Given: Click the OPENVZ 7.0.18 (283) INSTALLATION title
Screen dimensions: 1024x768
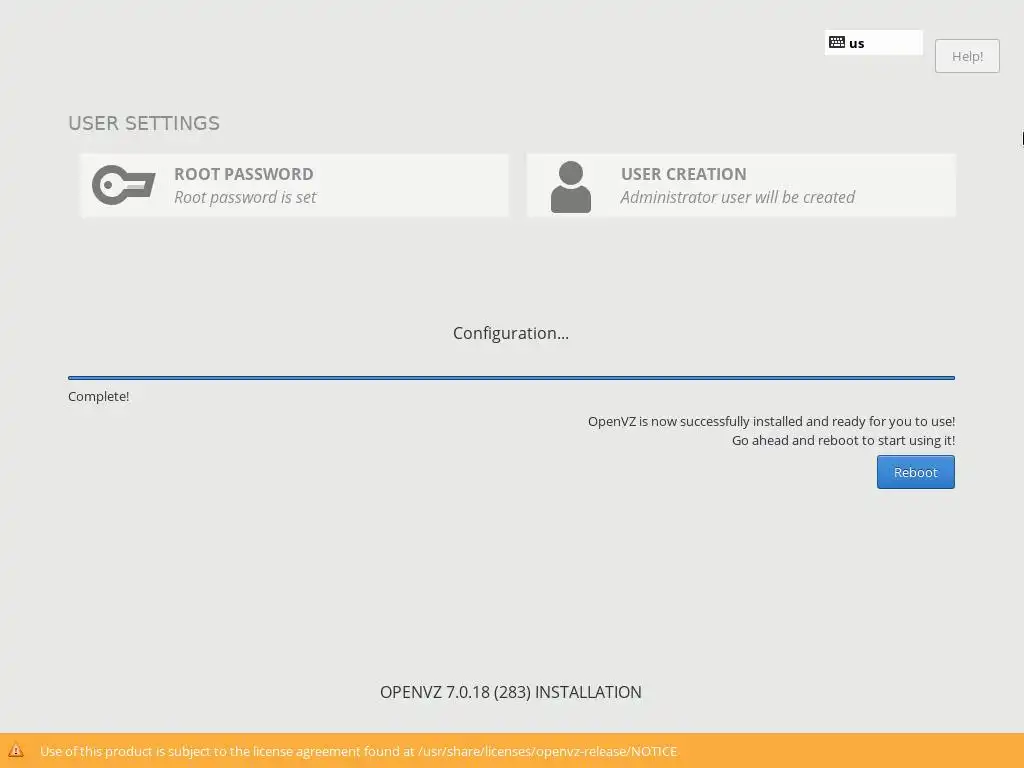Looking at the screenshot, I should pyautogui.click(x=511, y=692).
